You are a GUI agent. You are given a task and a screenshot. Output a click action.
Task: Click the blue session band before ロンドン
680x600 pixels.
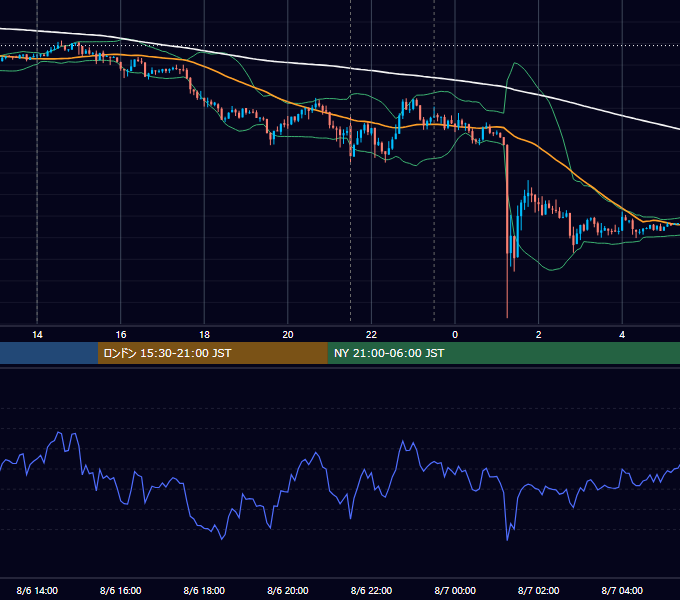click(49, 353)
